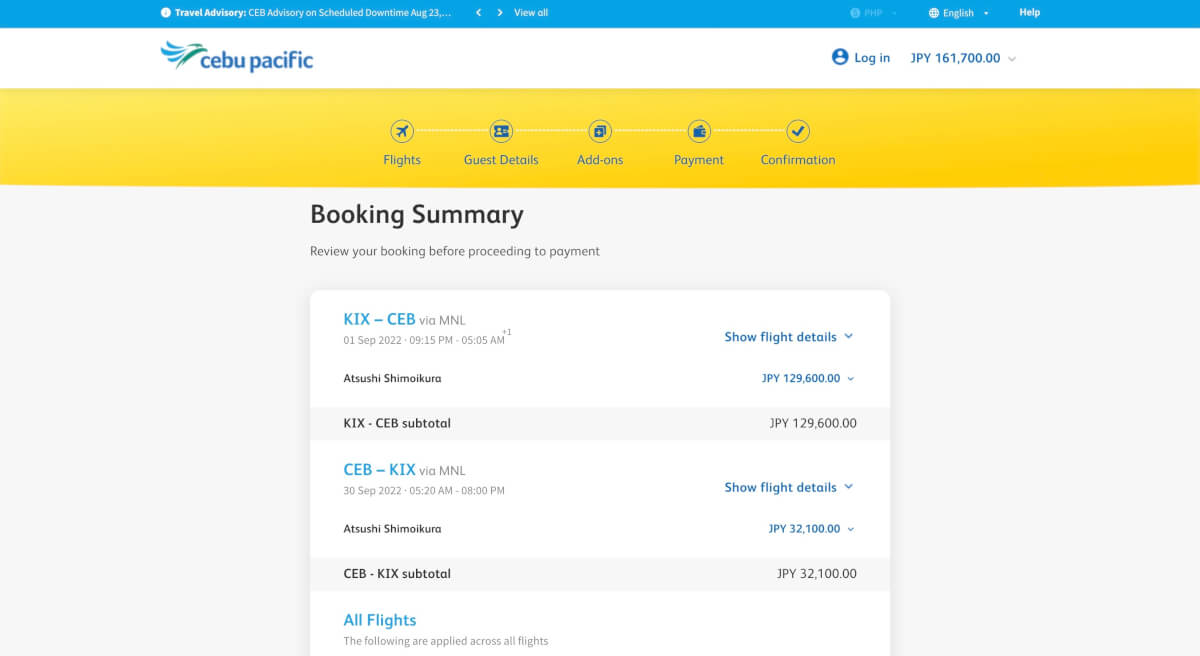Click the Flights airplane step icon
1200x656 pixels.
pos(402,131)
